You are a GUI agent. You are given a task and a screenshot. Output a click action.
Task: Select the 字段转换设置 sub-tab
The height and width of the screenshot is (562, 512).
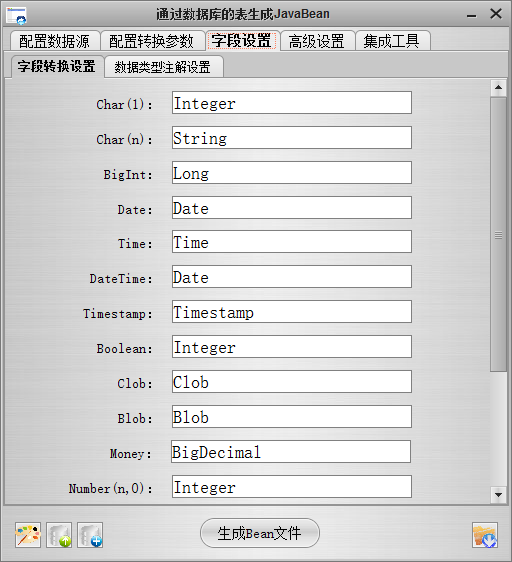click(x=57, y=66)
